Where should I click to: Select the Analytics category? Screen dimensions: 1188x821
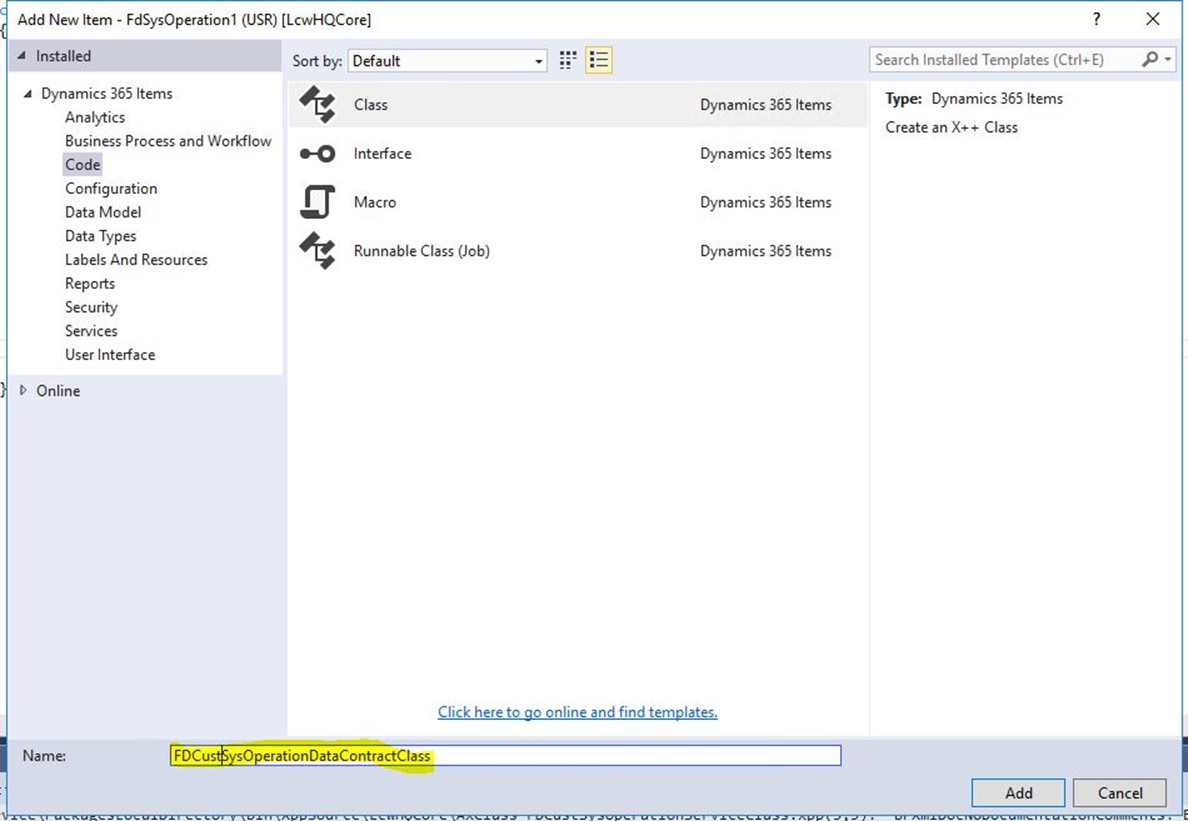click(95, 117)
